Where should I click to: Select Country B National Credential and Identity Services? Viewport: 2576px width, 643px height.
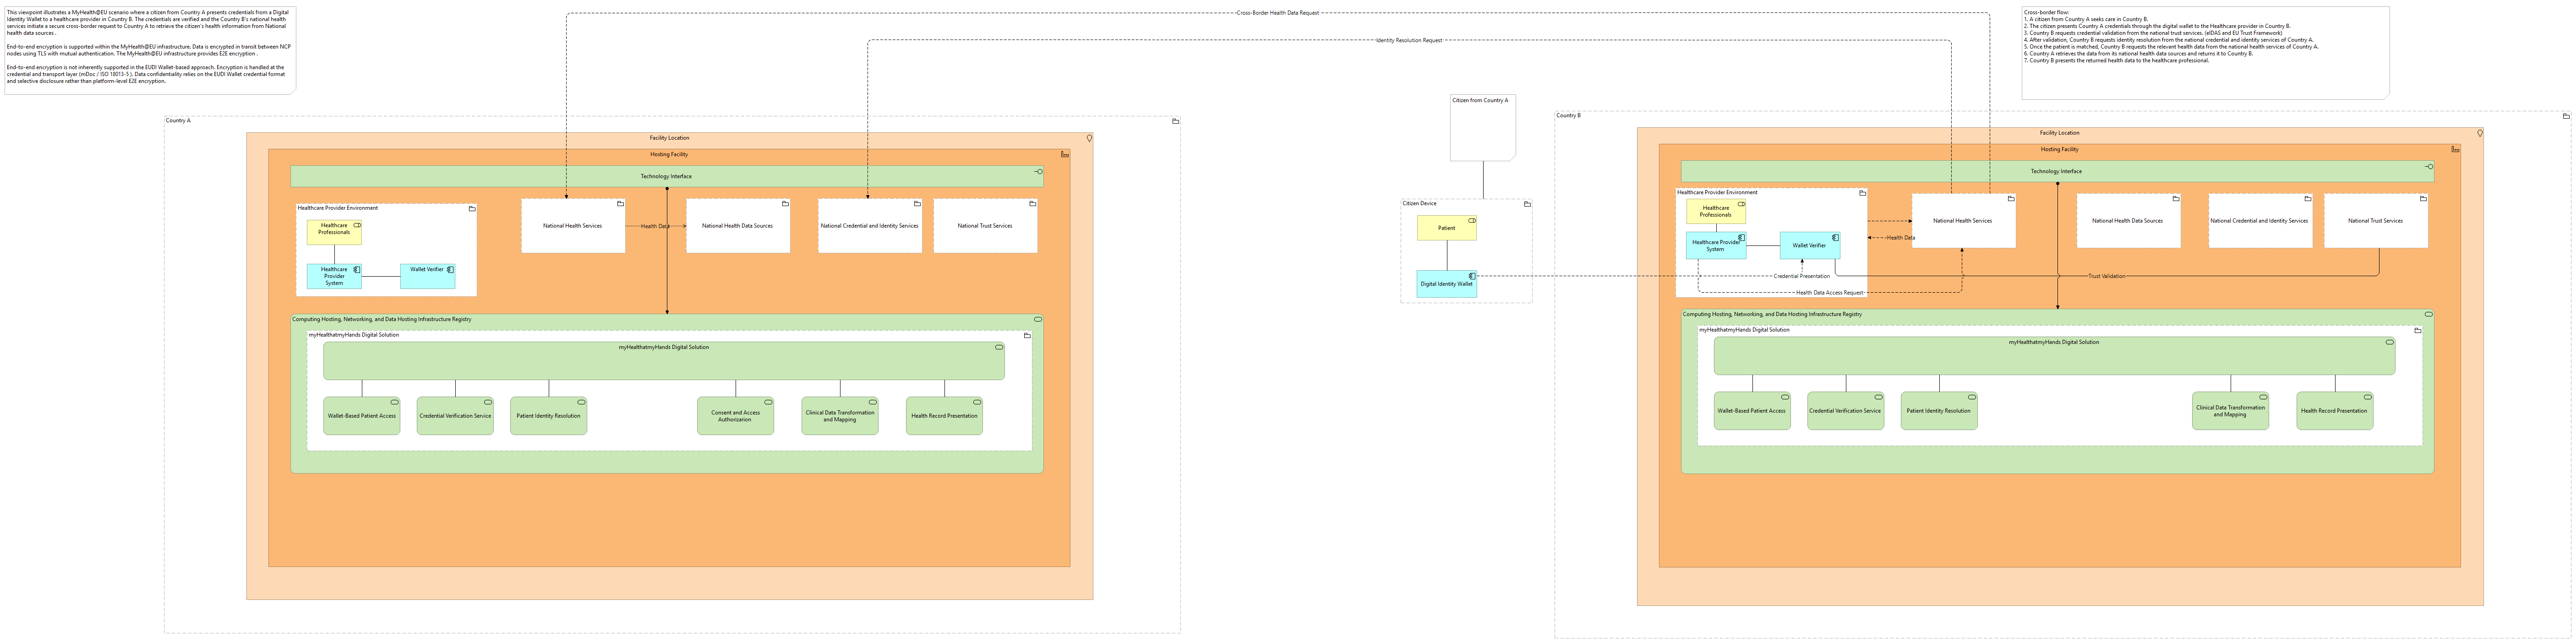(2260, 221)
